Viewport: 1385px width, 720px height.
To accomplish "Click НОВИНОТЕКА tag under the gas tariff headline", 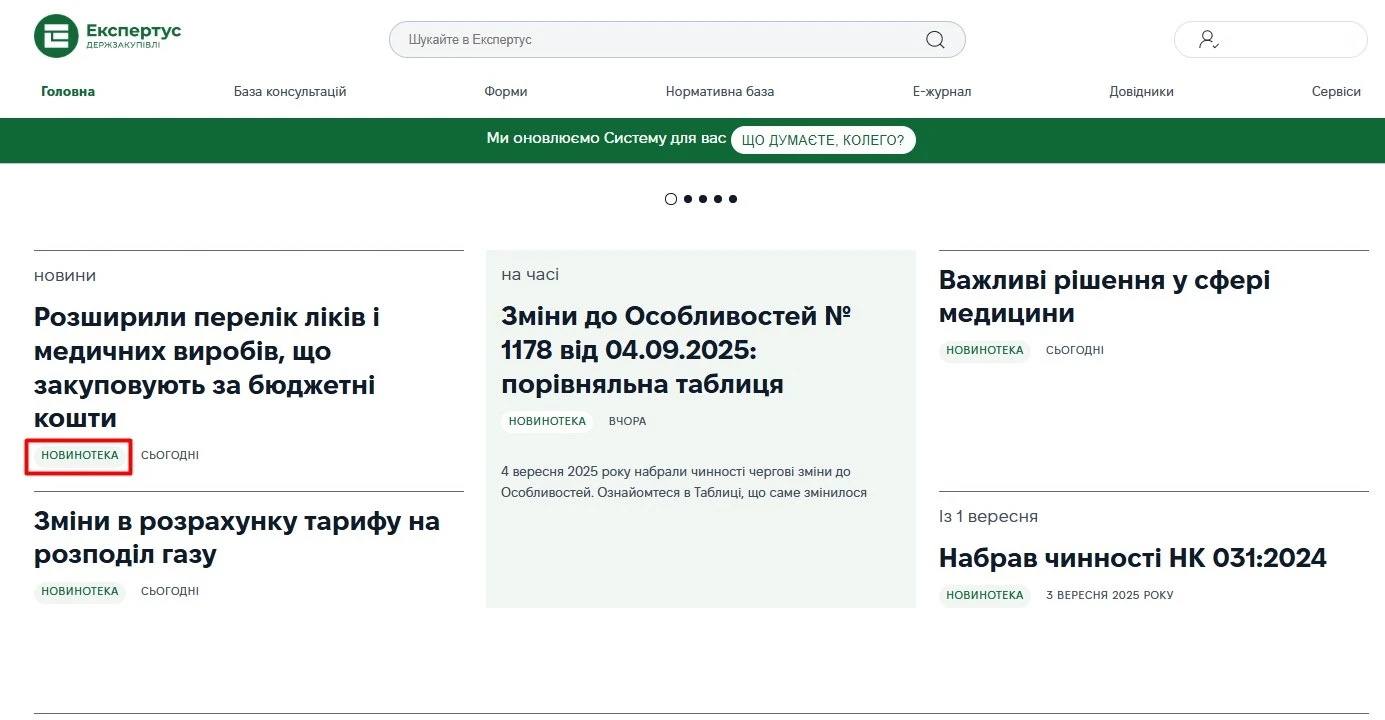I will pos(80,591).
